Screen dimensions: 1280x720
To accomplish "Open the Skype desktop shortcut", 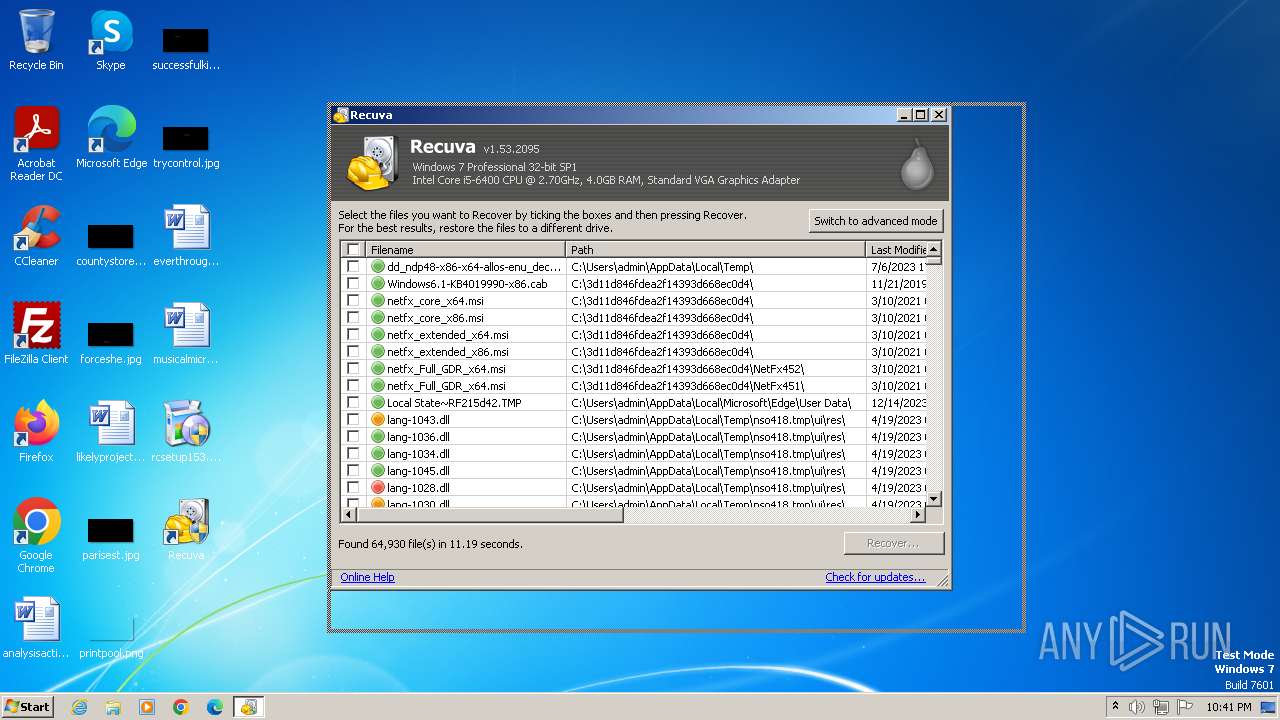I will 111,40.
